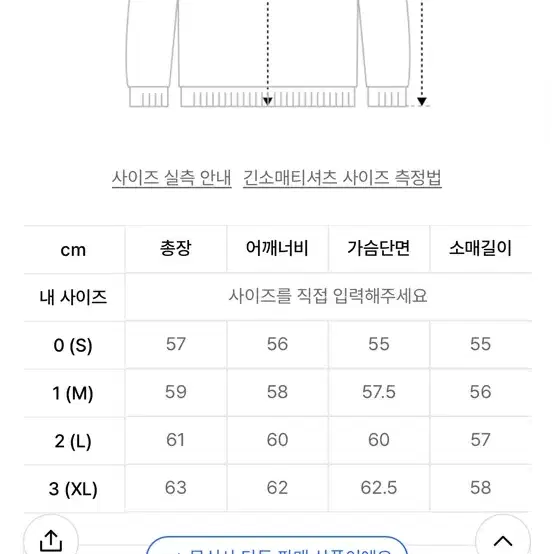Click the 사이즈를 직접 입력해주세요 field
The height and width of the screenshot is (554, 554).
[x=328, y=296]
